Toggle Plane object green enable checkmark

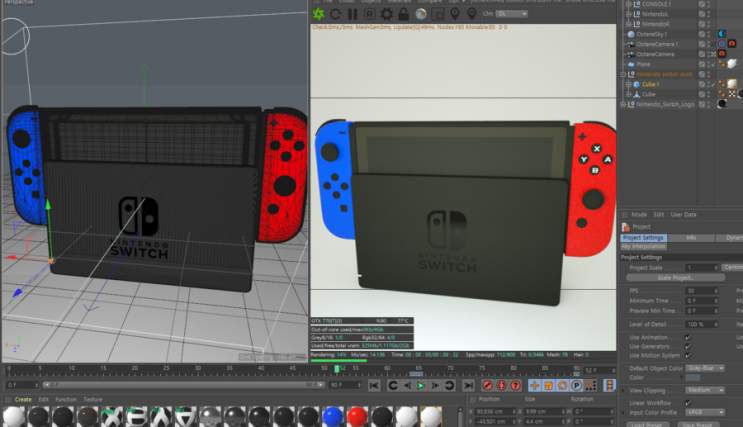click(x=713, y=64)
